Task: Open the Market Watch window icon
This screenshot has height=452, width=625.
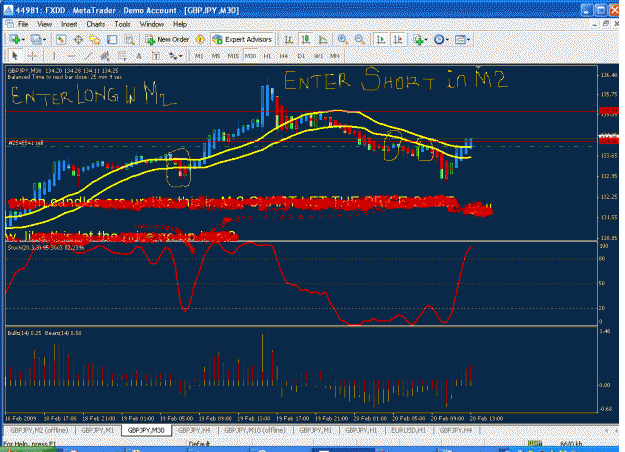Action: pos(61,39)
